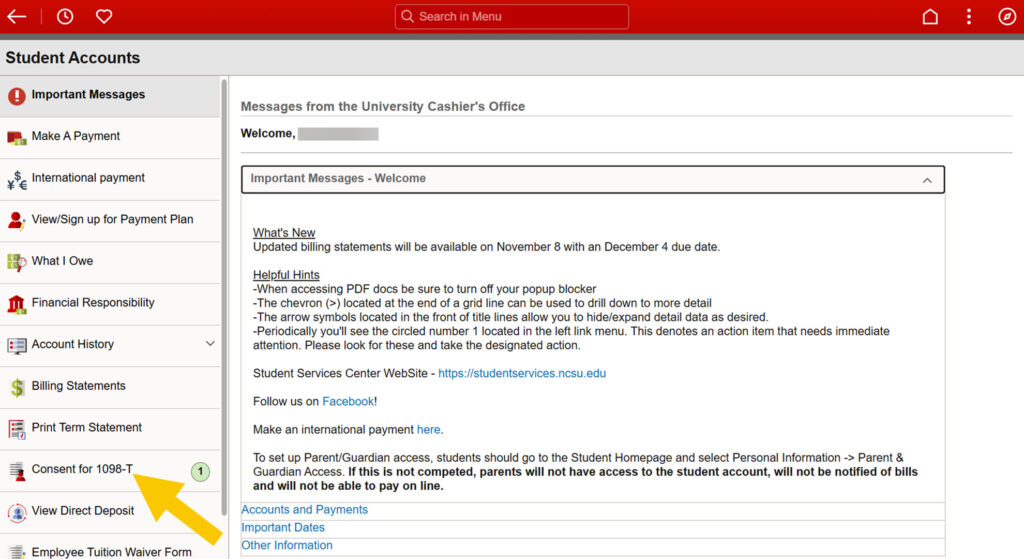This screenshot has height=559, width=1024.
Task: Select International payment in the sidebar
Action: click(110, 179)
